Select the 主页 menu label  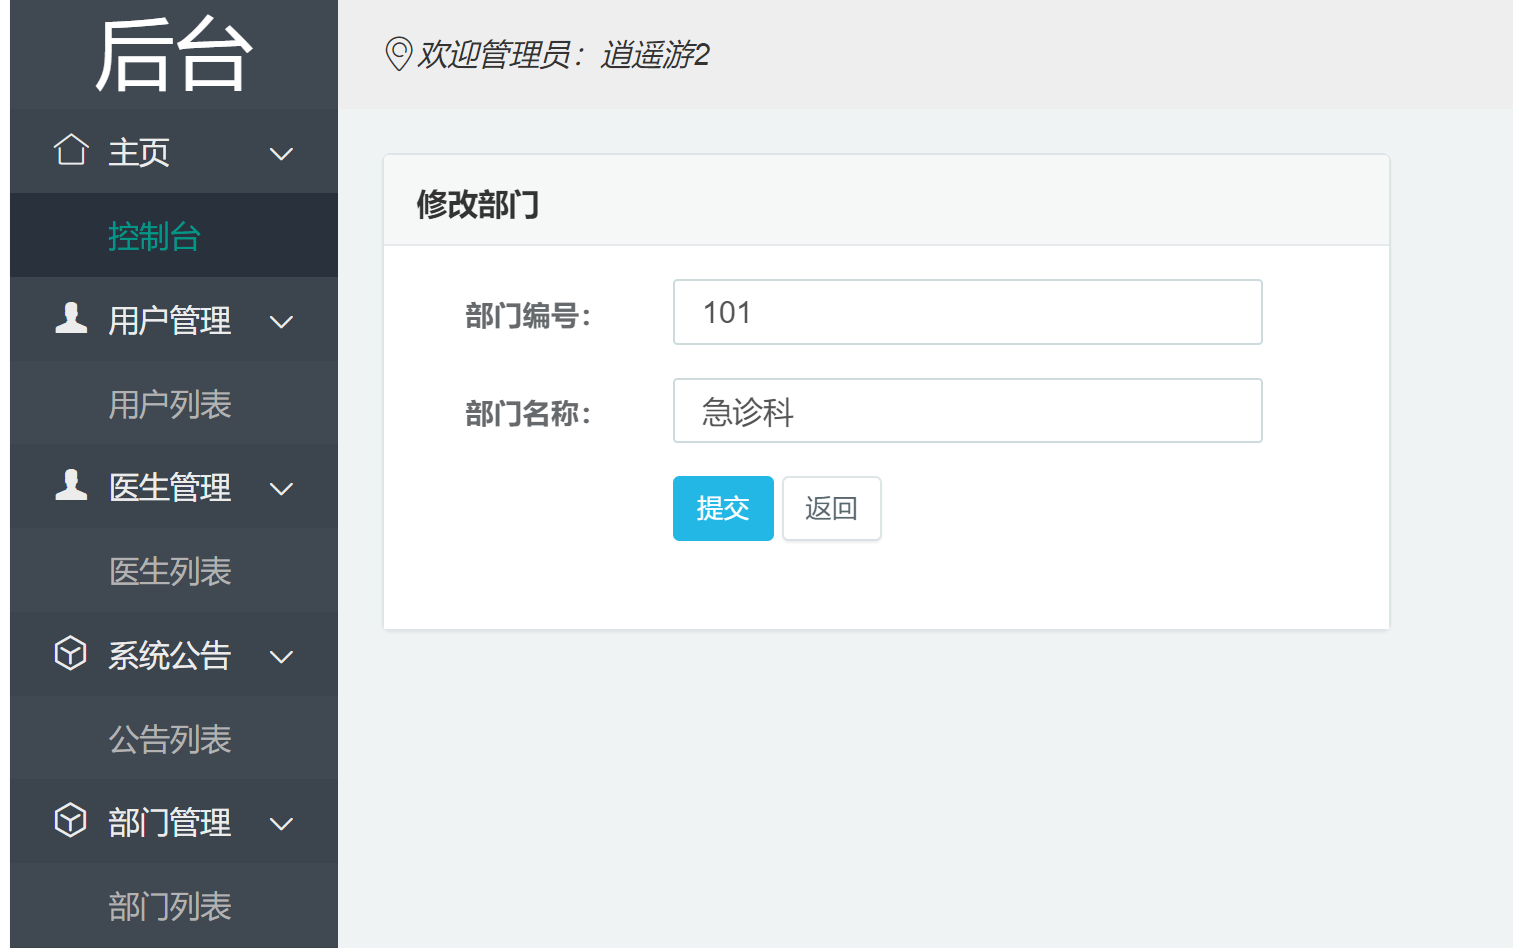click(139, 153)
